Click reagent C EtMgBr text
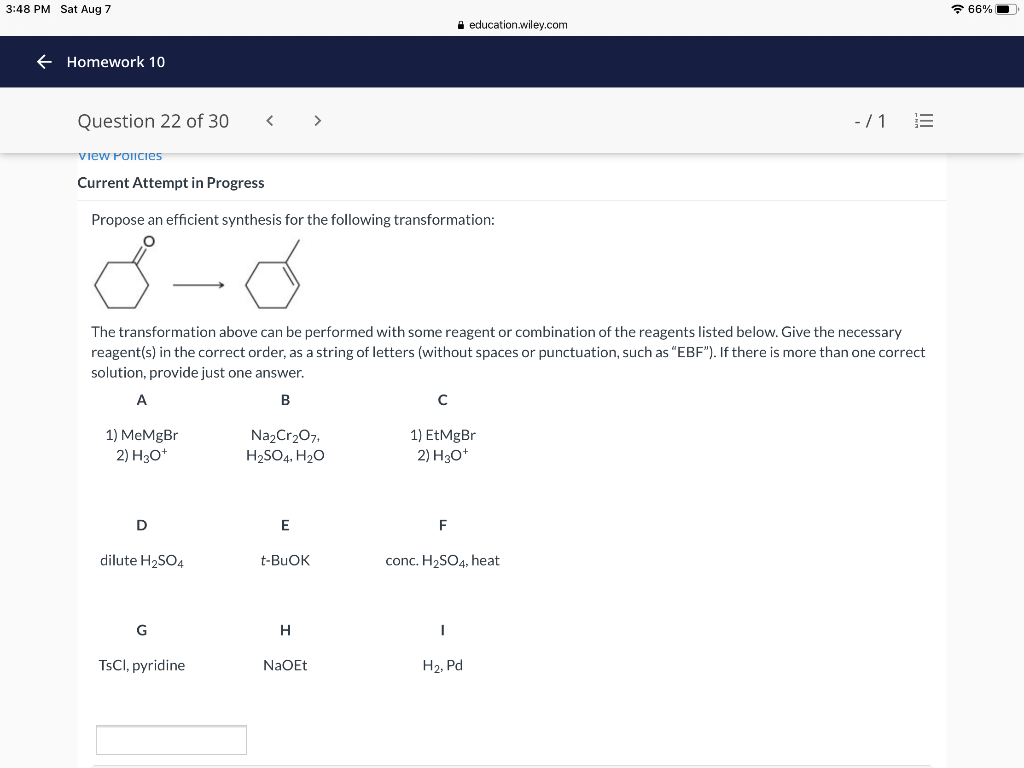 pyautogui.click(x=443, y=445)
